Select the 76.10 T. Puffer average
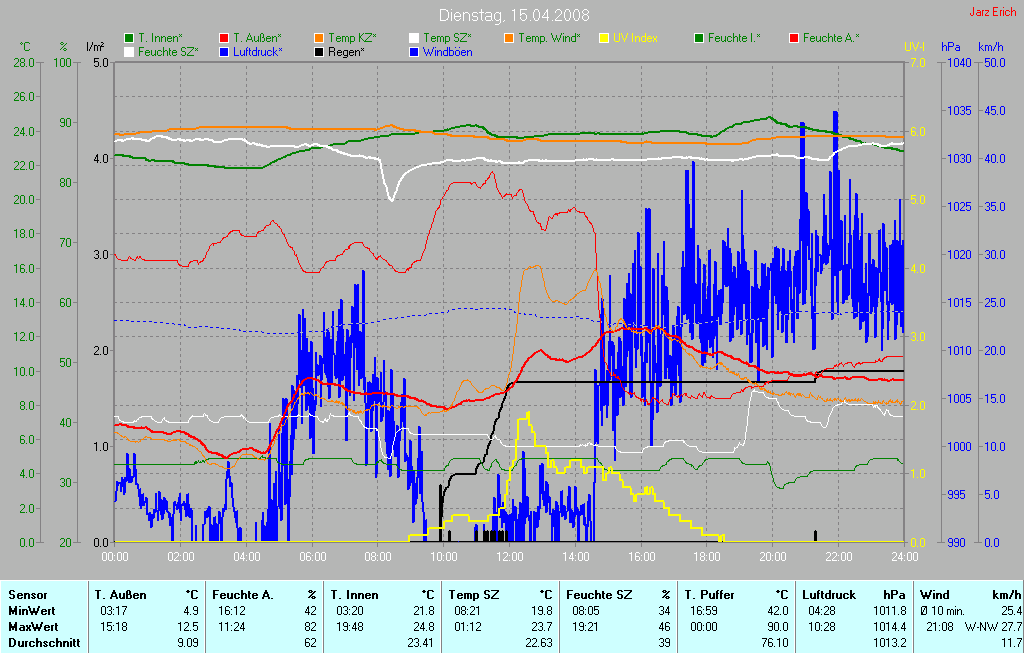Viewport: 1024px width, 653px height. coord(774,643)
